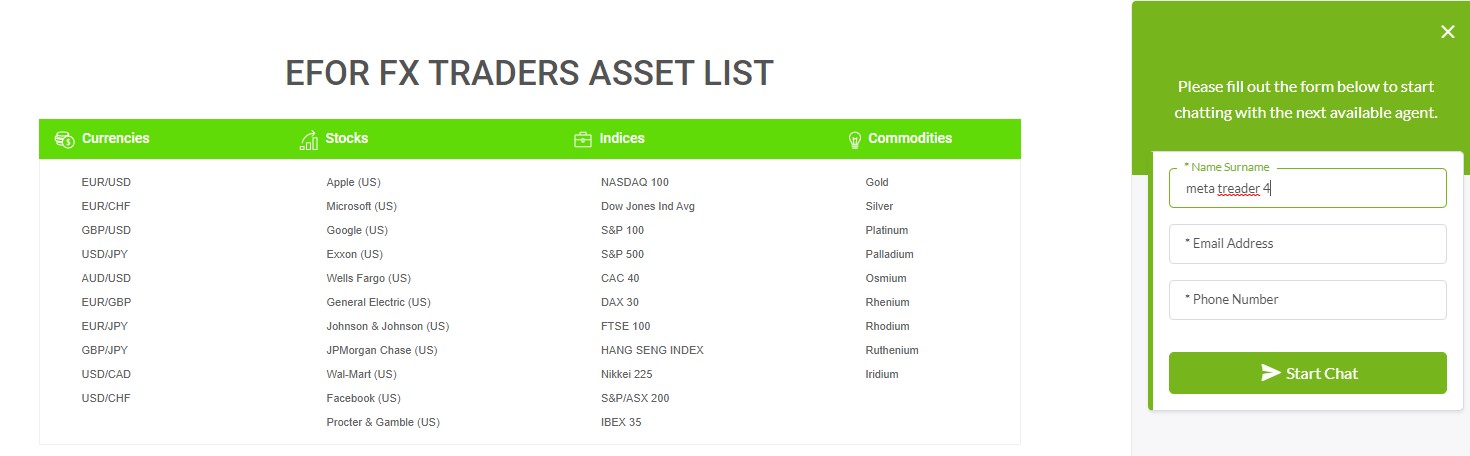The image size is (1470, 456).
Task: Select the Commodities column header
Action: [x=910, y=138]
